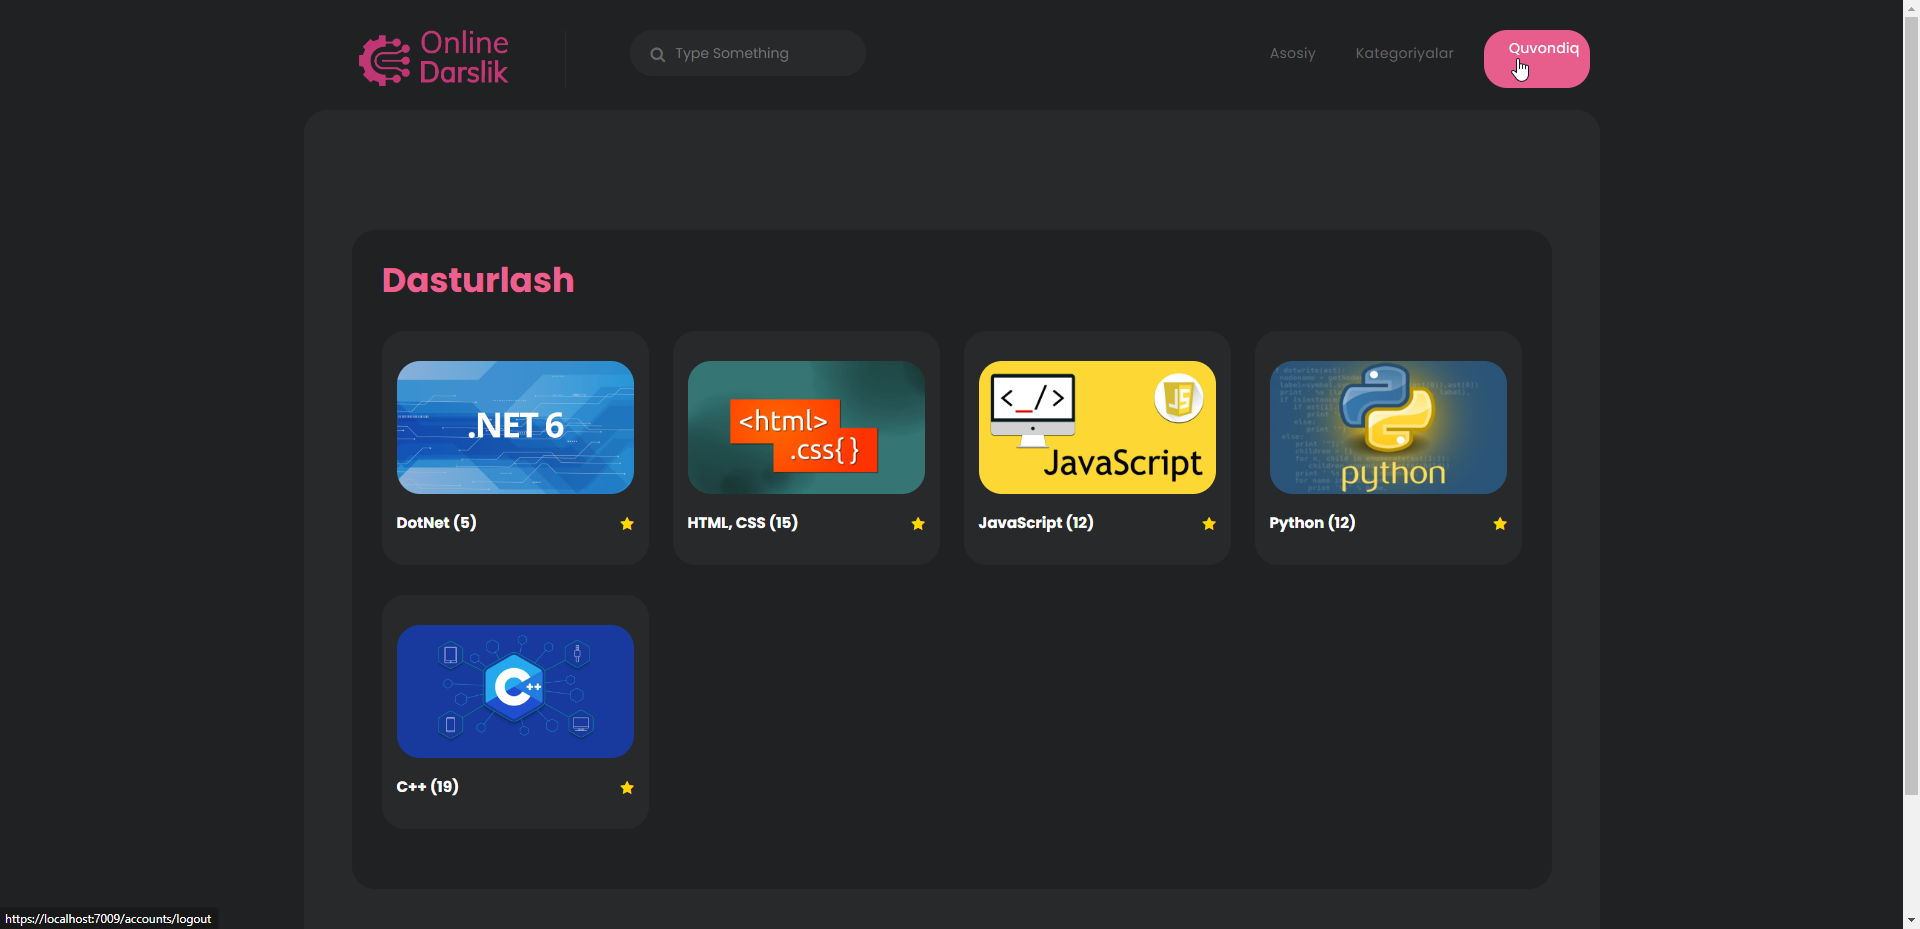Open the Python (12) course thumbnail
This screenshot has height=929, width=1920.
click(x=1388, y=427)
